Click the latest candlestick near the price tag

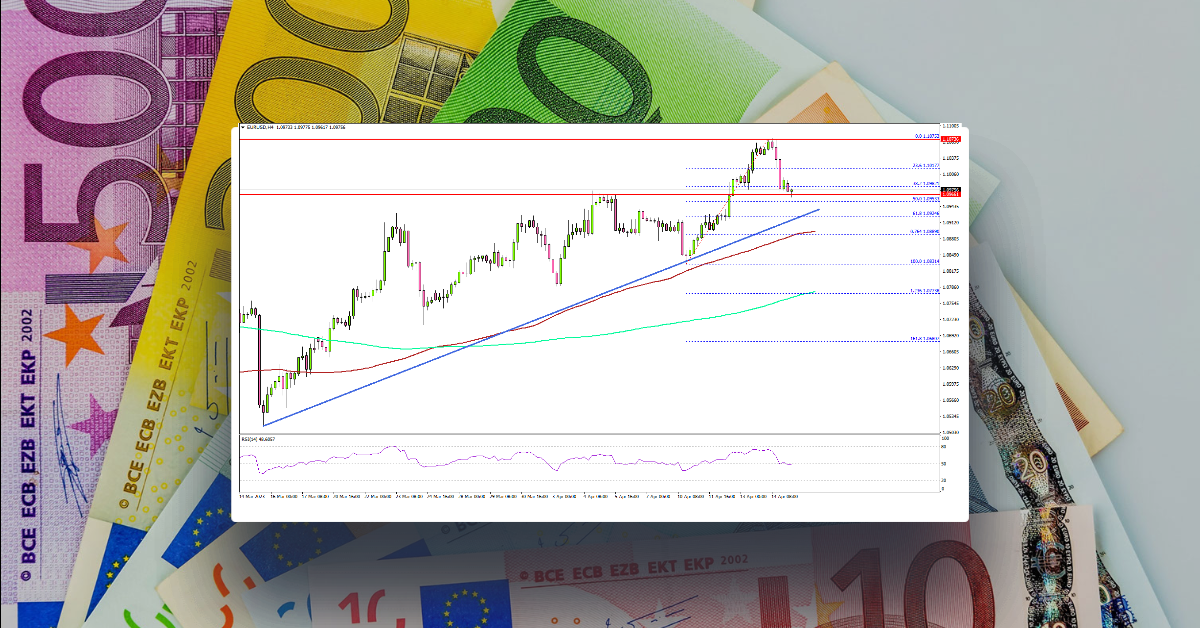790,190
